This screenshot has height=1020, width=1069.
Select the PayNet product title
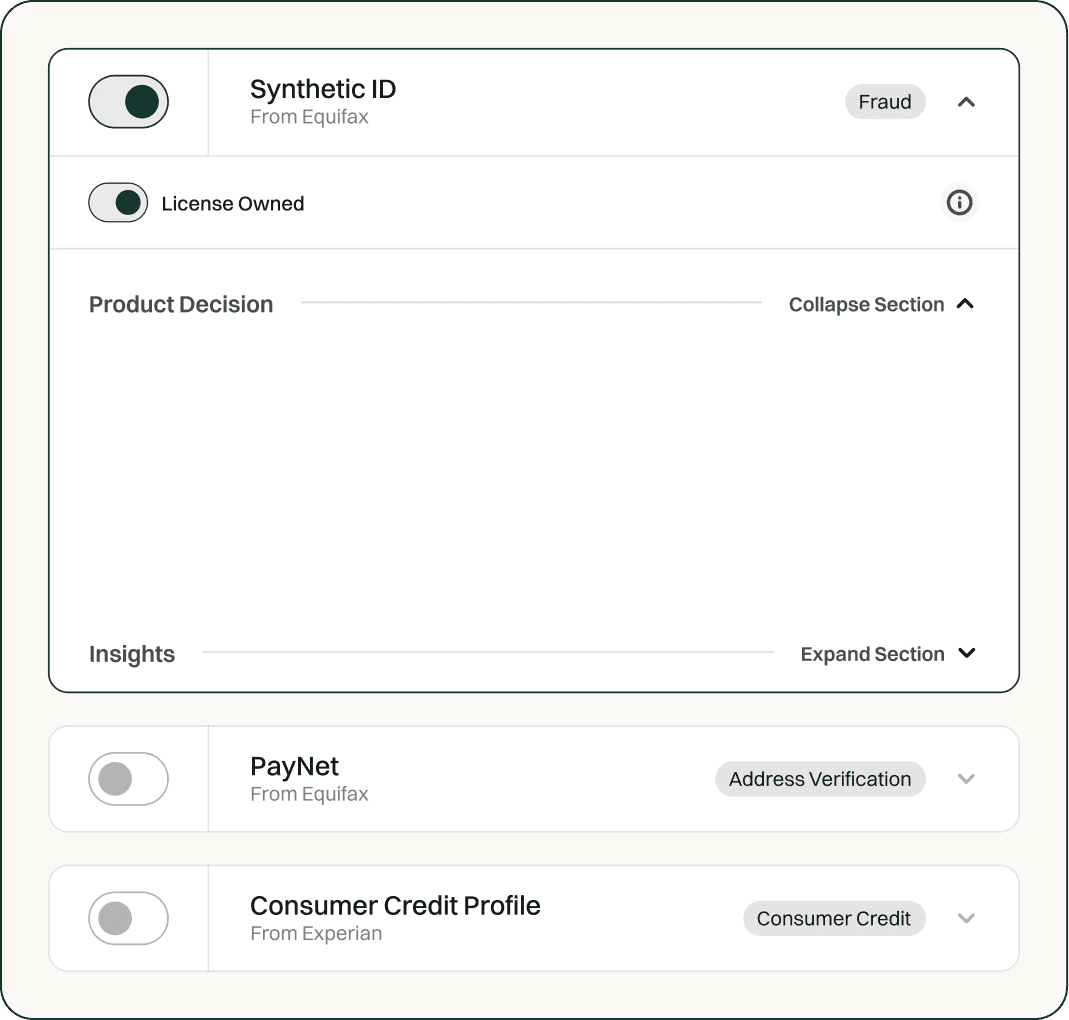294,767
